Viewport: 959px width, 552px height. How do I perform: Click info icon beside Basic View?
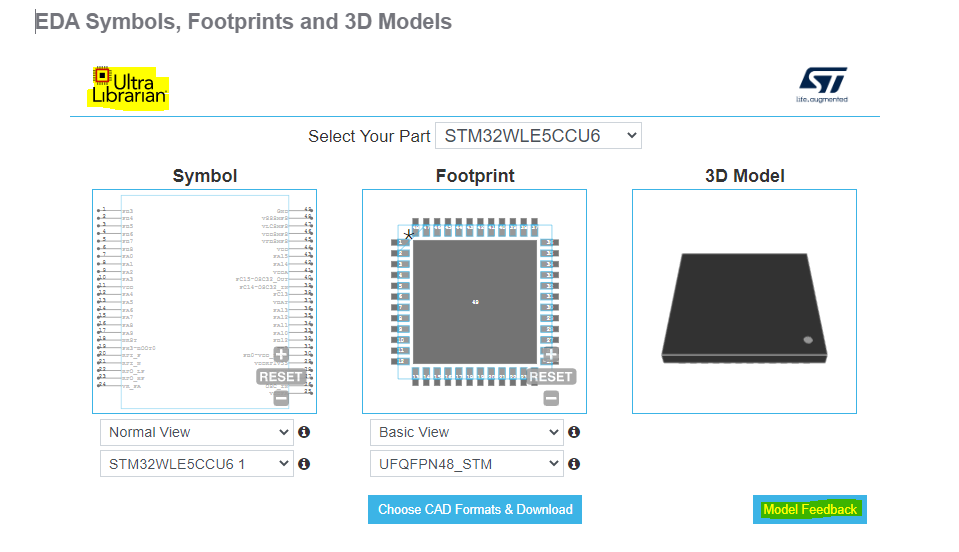pos(574,432)
